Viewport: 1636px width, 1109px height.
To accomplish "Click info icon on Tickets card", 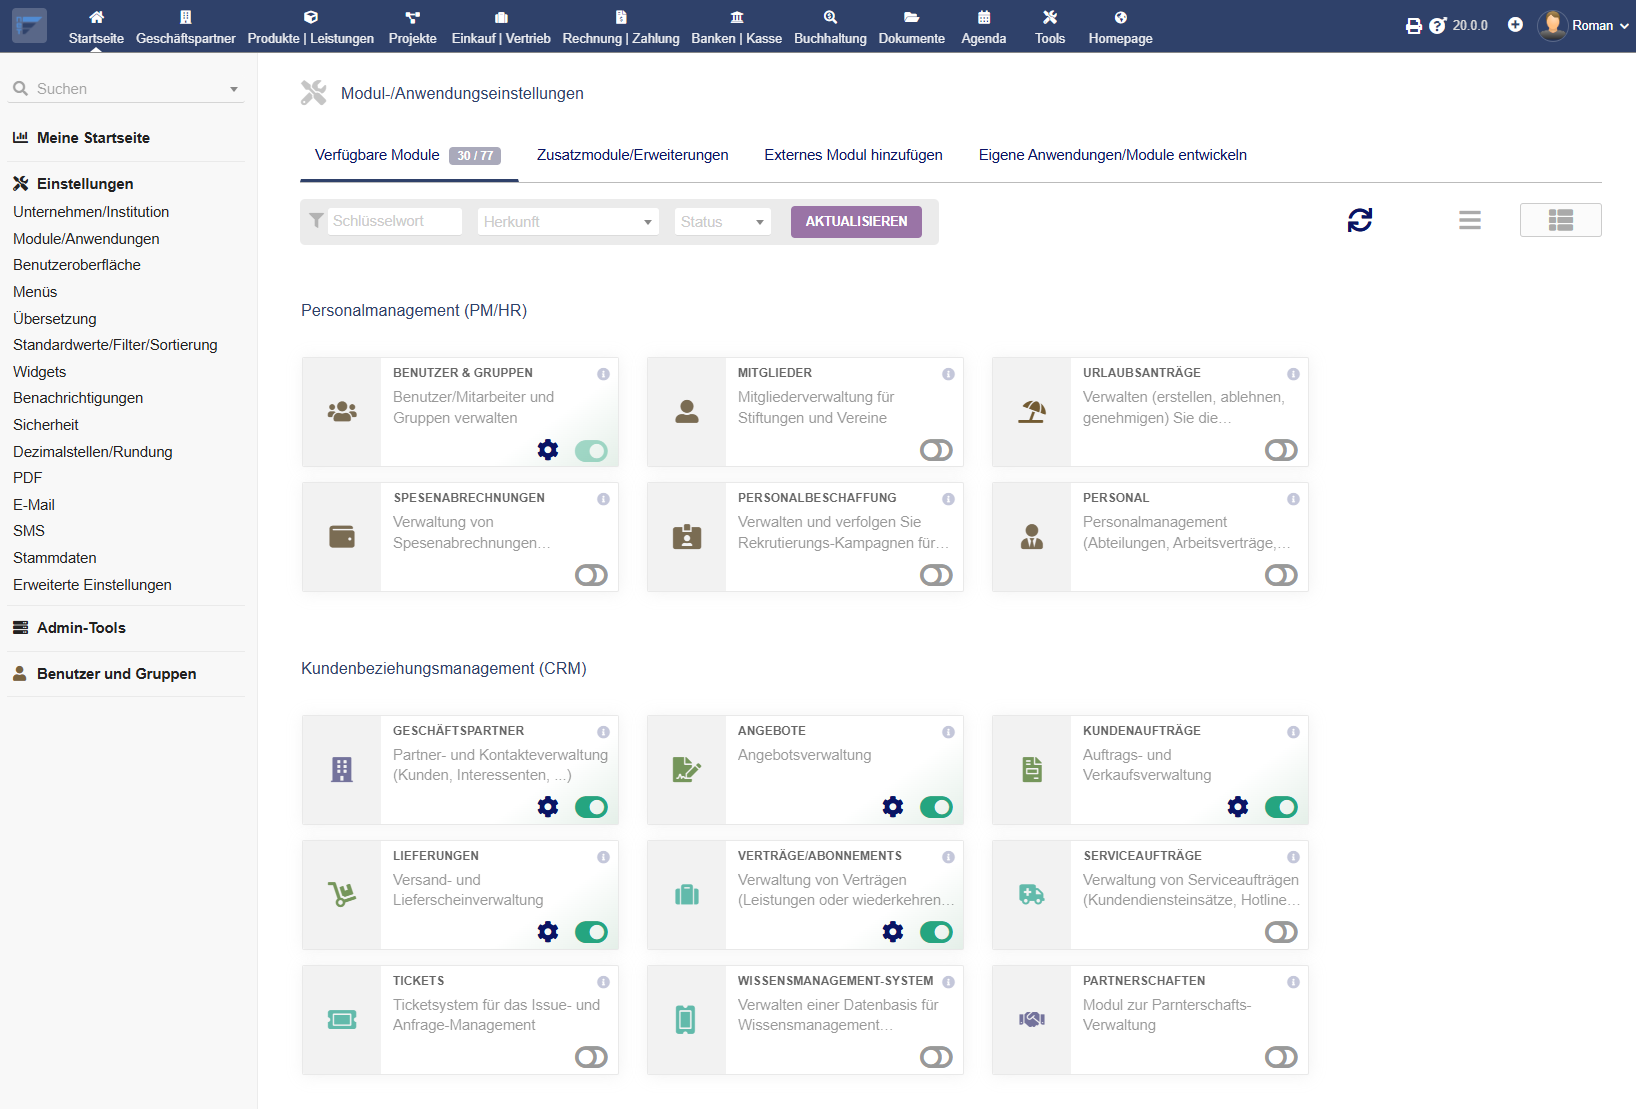I will pos(603,982).
